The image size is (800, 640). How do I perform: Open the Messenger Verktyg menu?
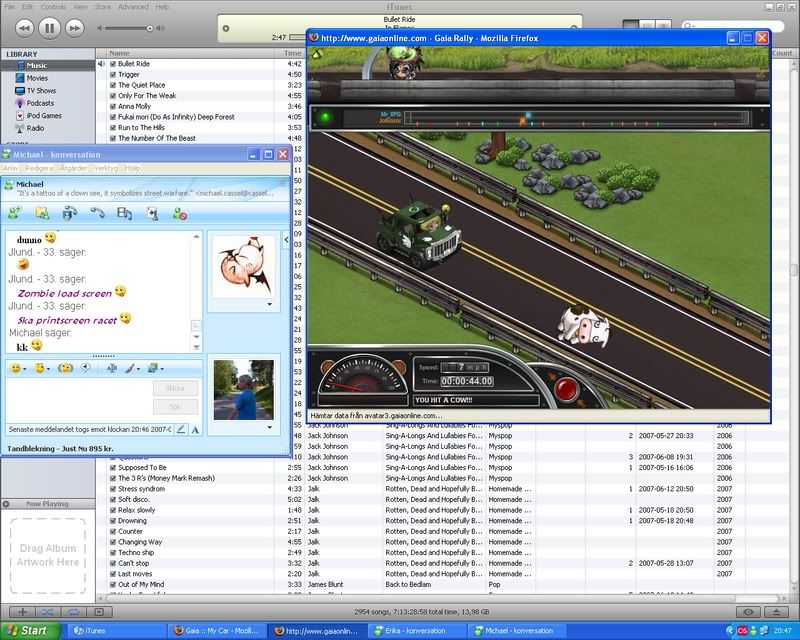coord(106,168)
